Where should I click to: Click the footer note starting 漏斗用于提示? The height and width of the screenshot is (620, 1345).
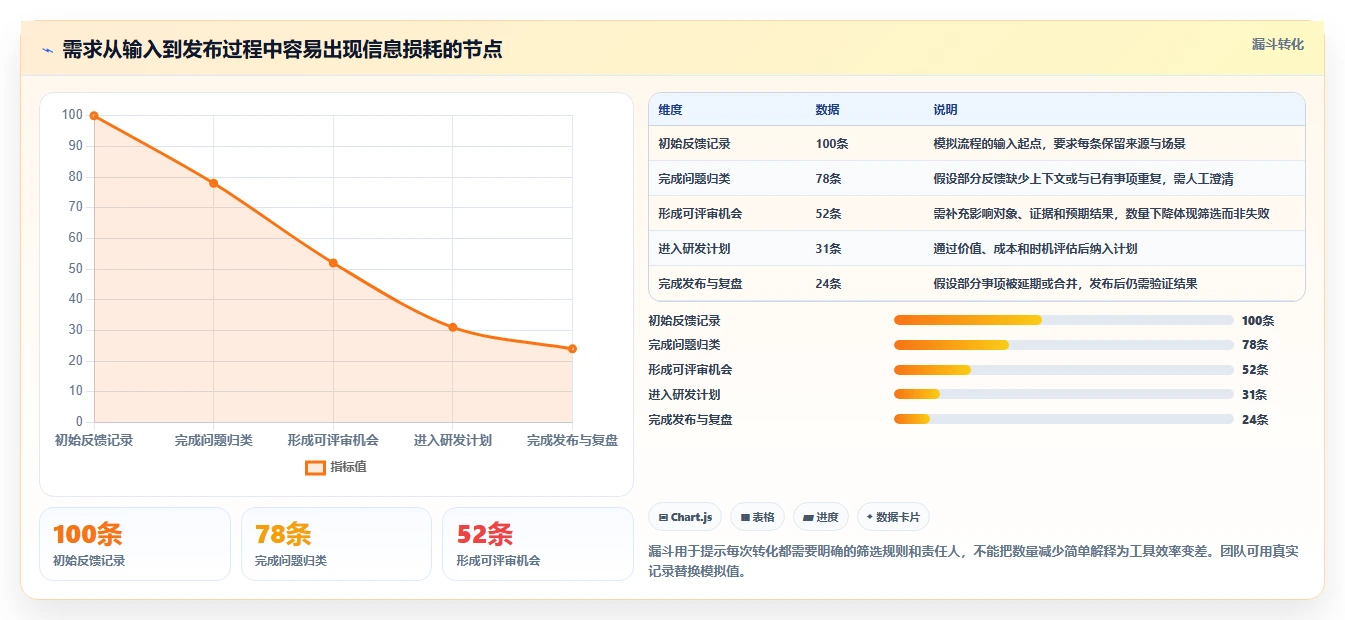[x=973, y=562]
